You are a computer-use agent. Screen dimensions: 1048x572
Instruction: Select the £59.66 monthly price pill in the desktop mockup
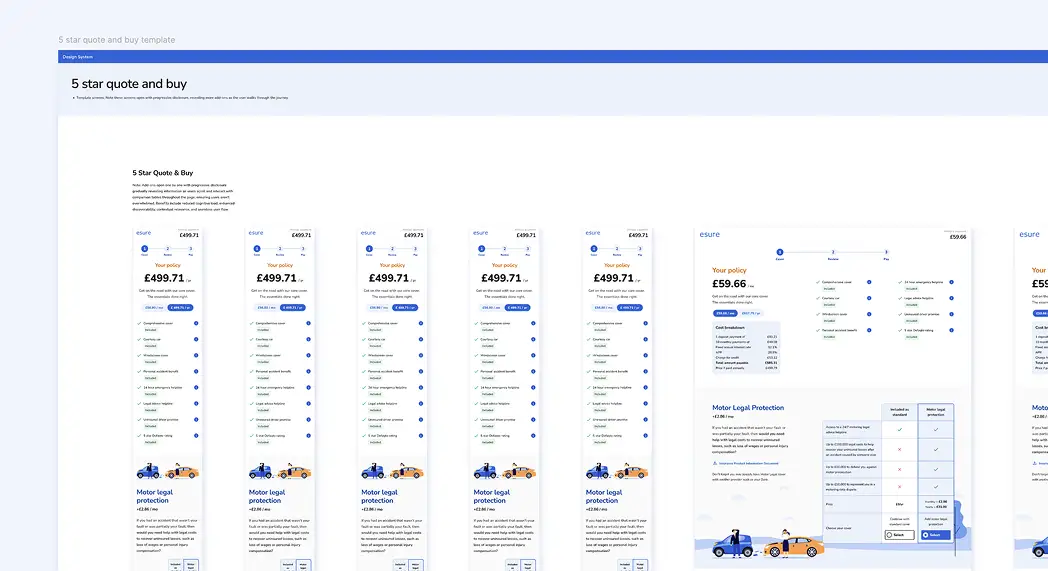[724, 313]
